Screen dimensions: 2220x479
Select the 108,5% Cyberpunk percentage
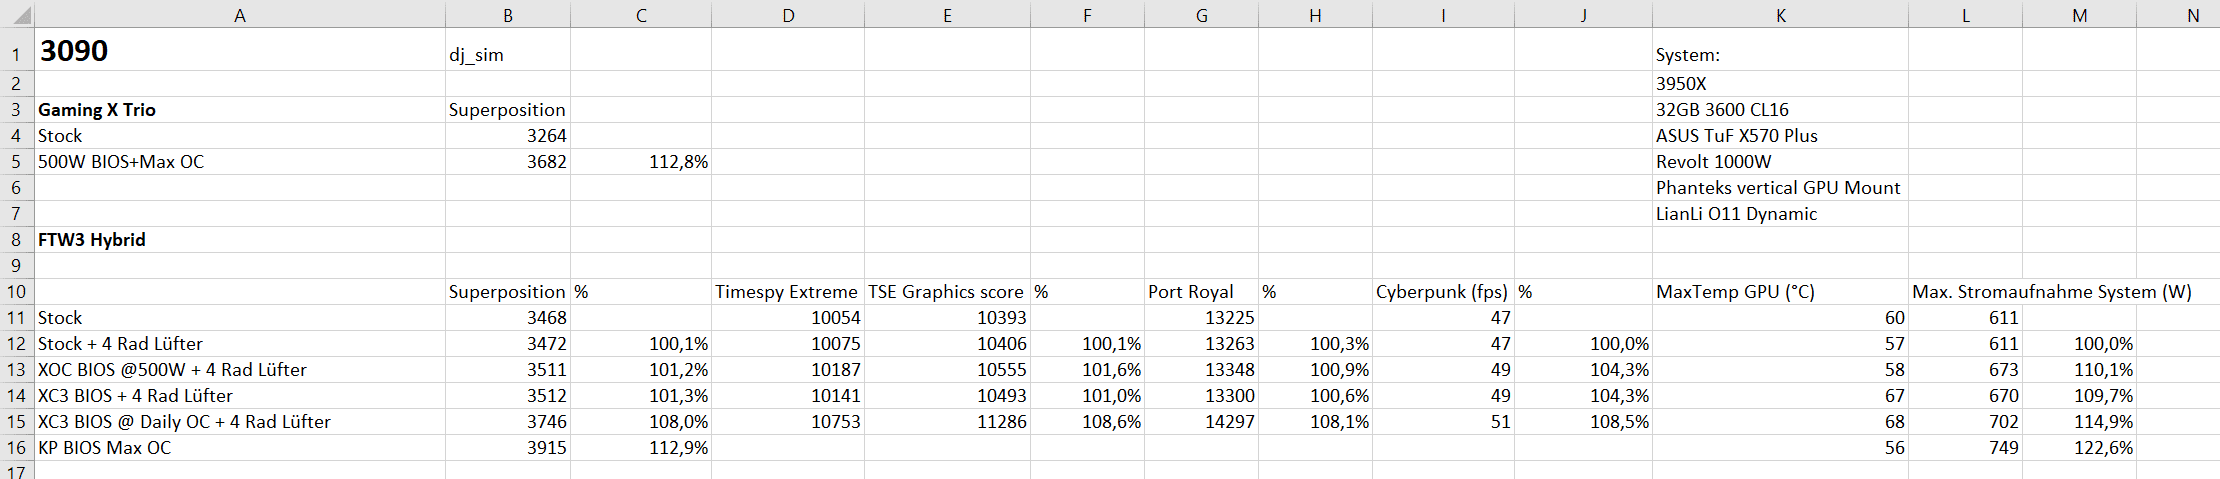[1583, 422]
